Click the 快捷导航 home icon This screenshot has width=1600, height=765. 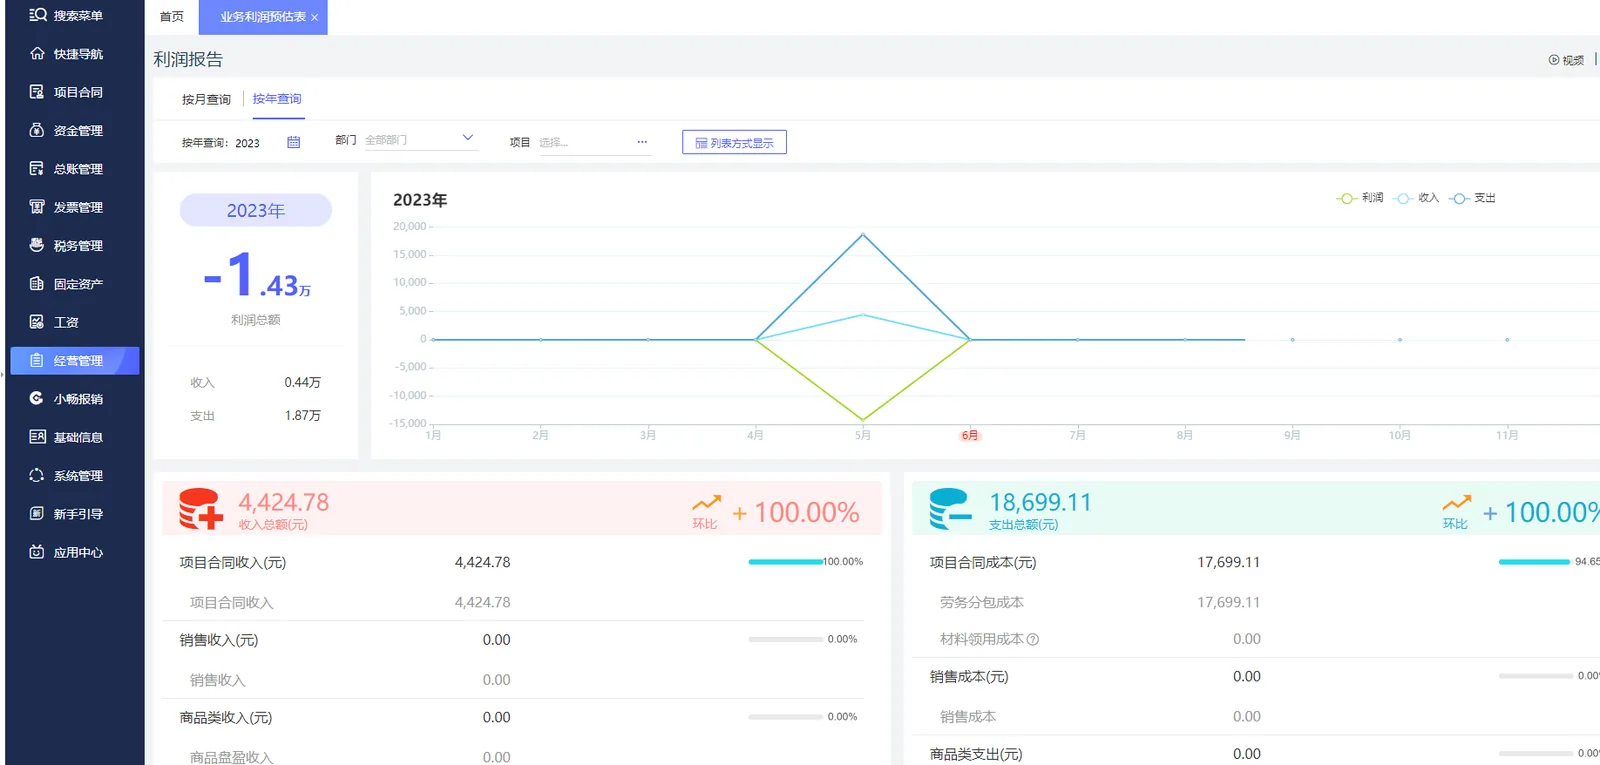(x=37, y=54)
